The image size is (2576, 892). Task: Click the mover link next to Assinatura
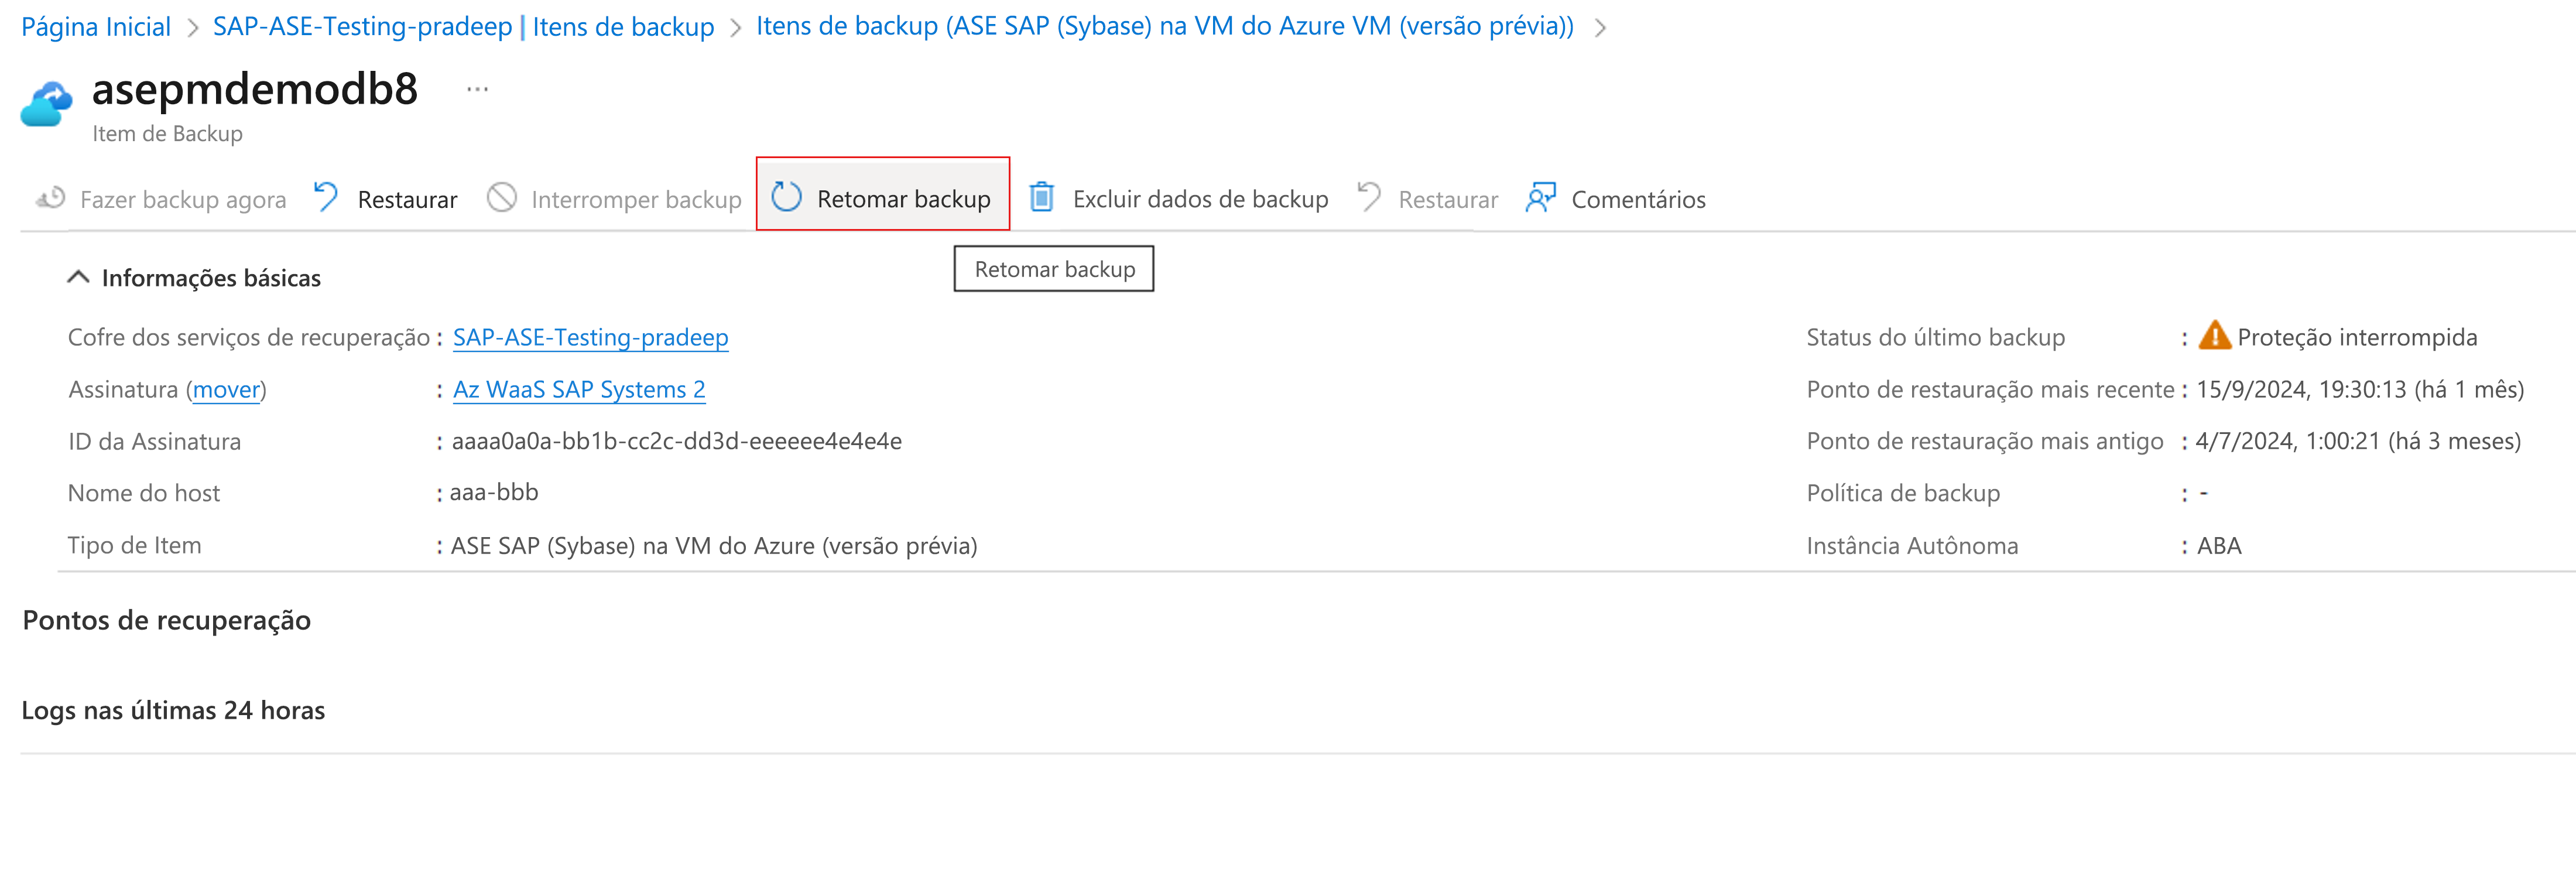tap(226, 389)
